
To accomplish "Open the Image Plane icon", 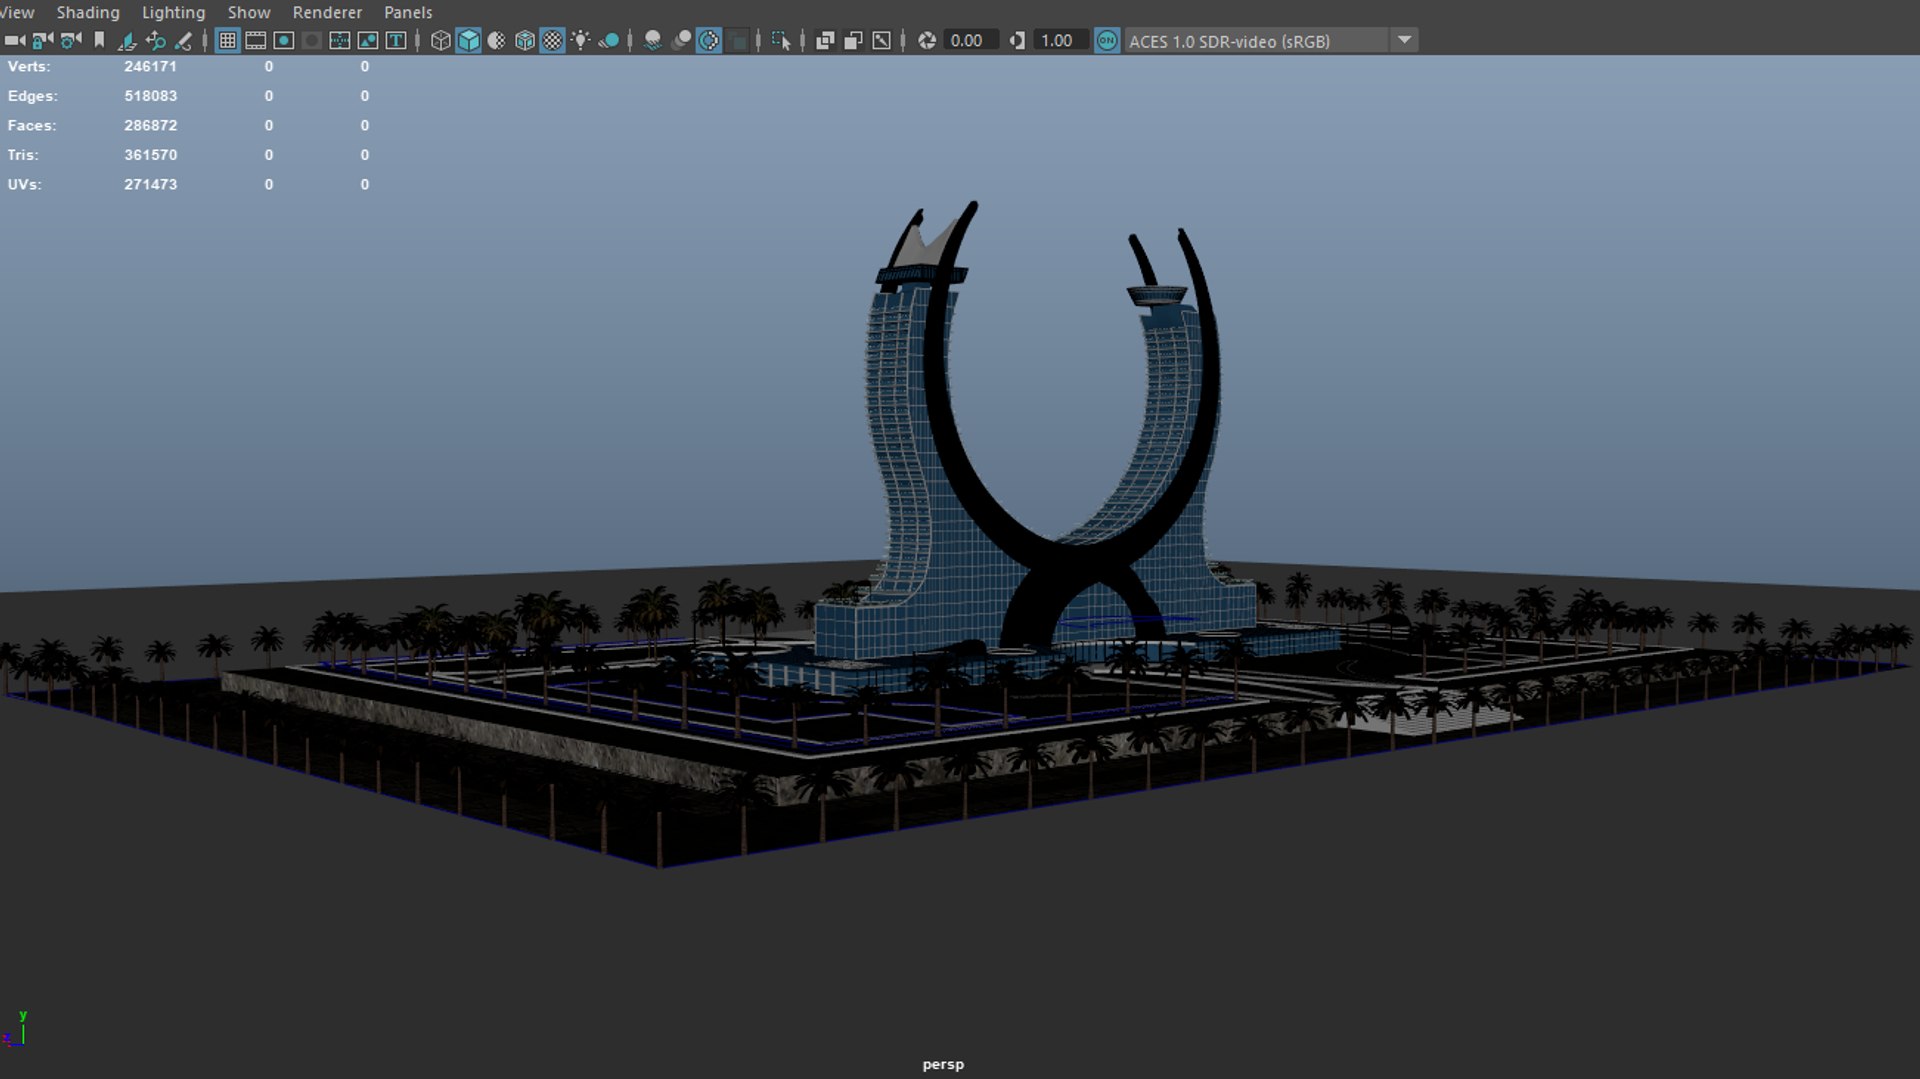I will [x=127, y=41].
